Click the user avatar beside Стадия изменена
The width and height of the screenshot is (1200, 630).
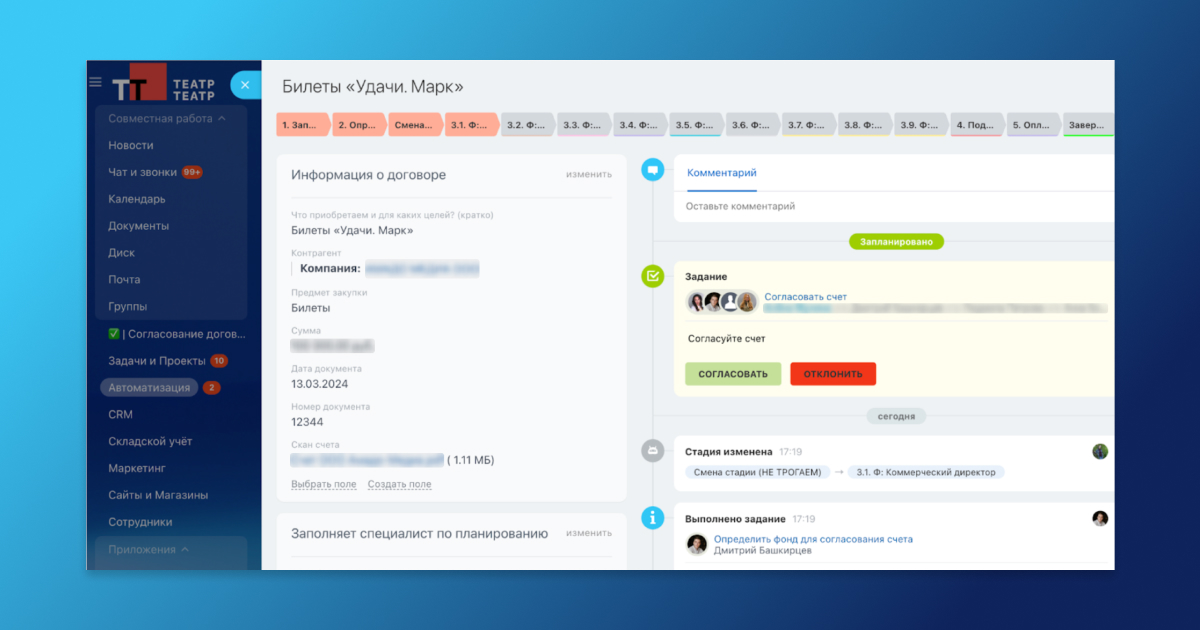[1100, 451]
